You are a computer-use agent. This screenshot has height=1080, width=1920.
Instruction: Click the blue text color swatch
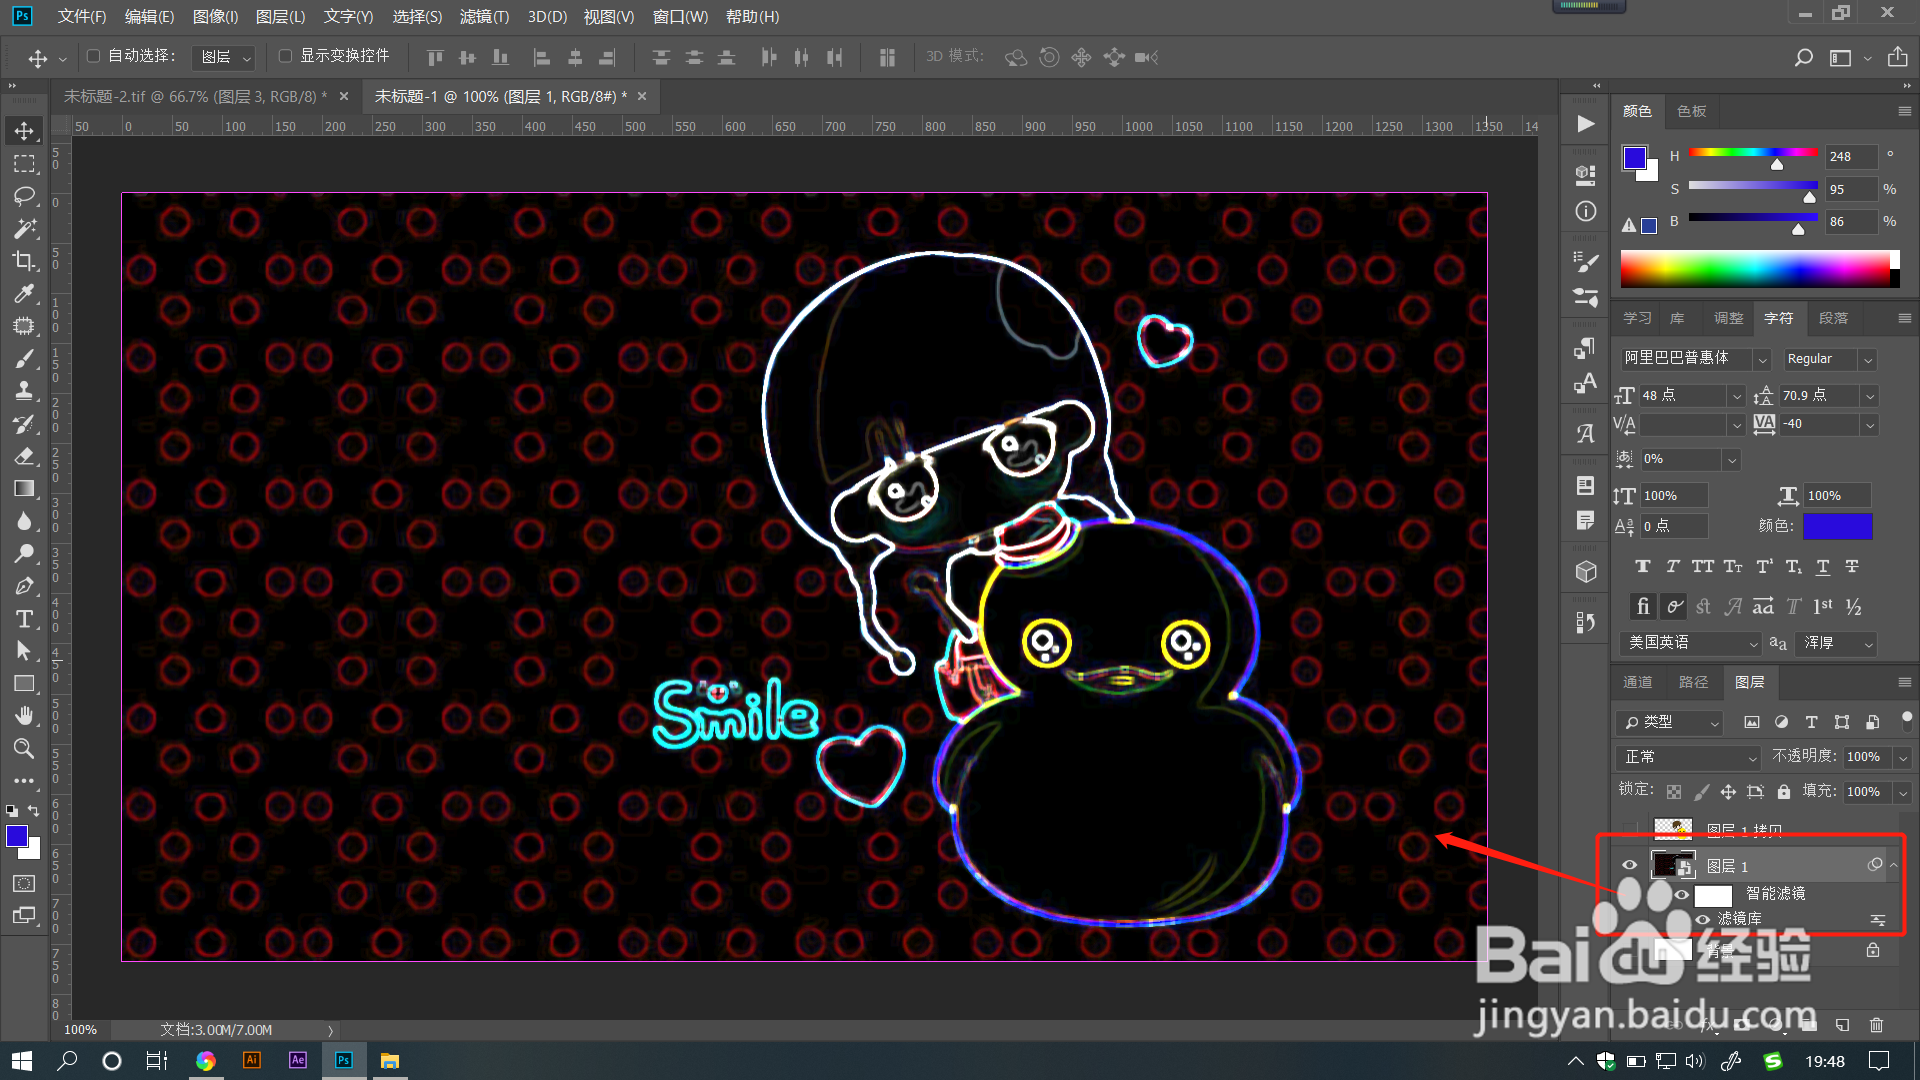coord(1837,526)
